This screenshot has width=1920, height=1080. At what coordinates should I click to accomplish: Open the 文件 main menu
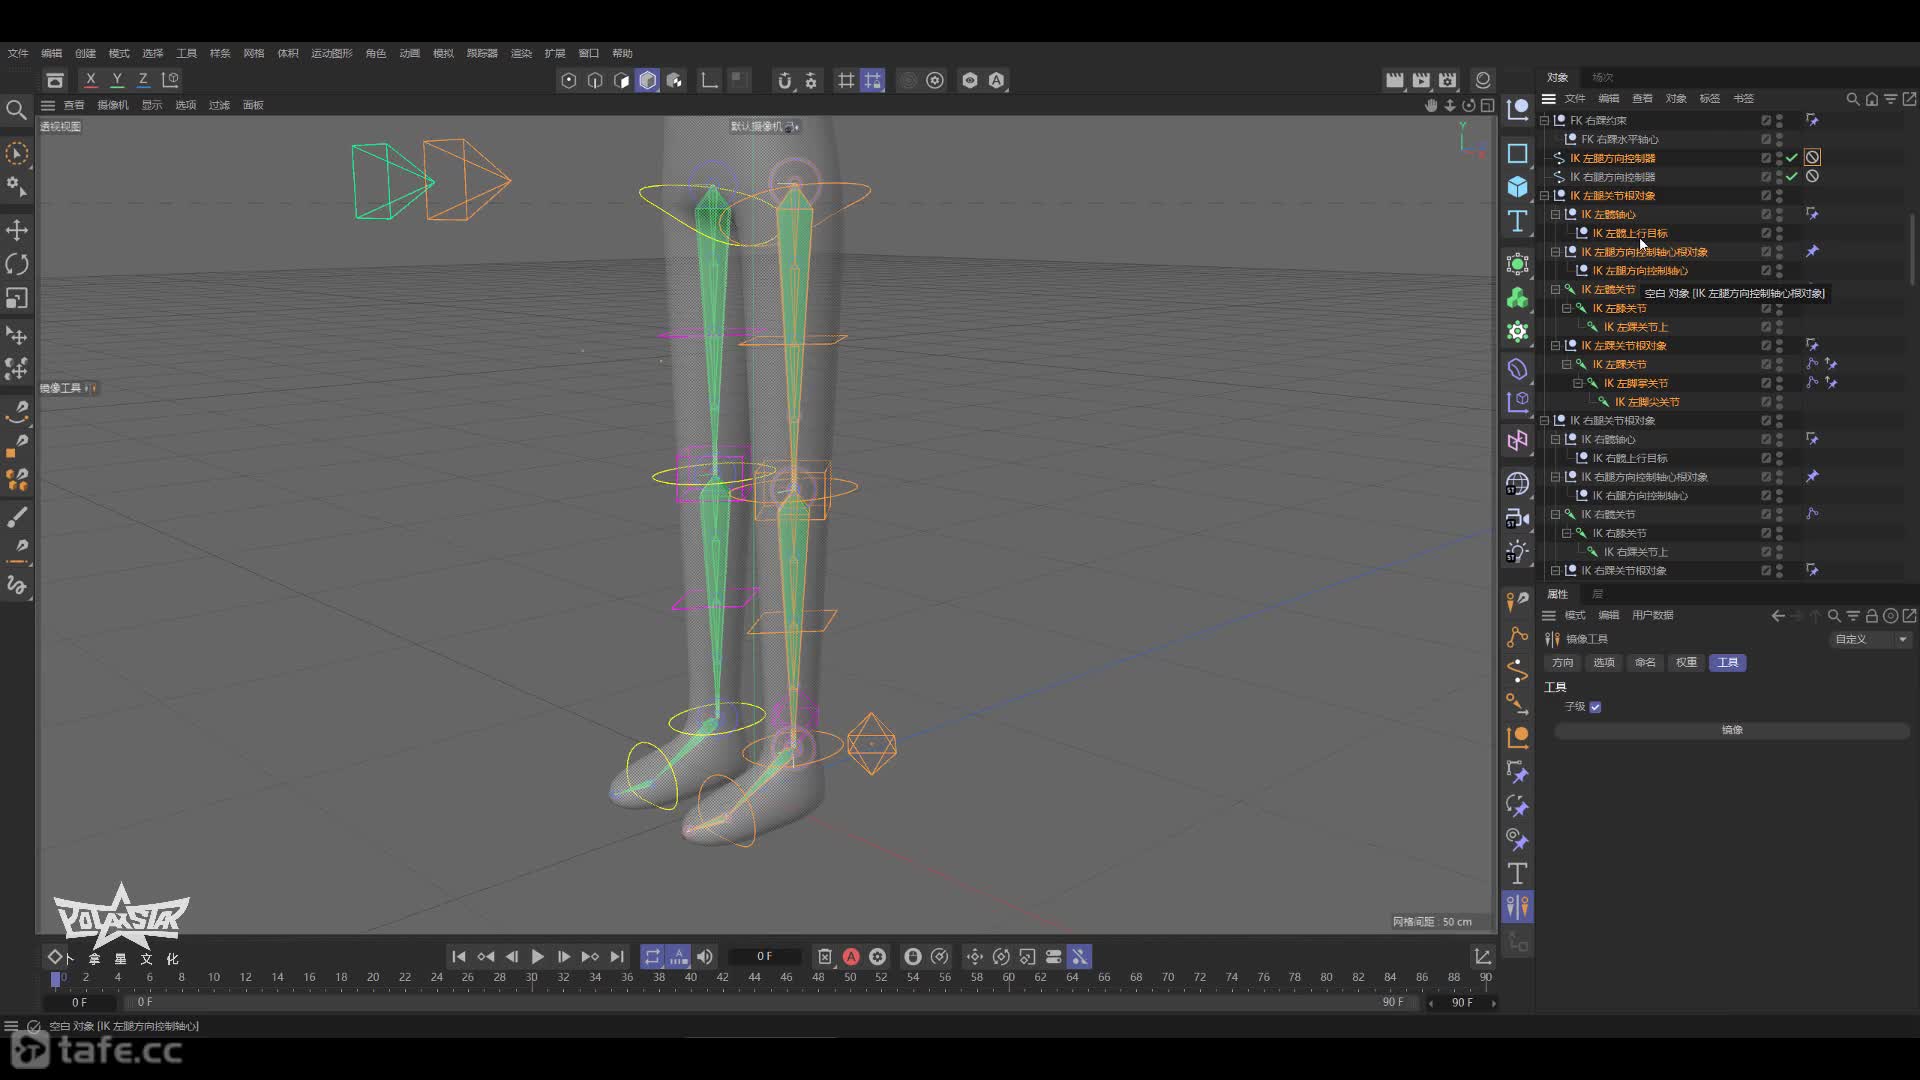click(18, 53)
